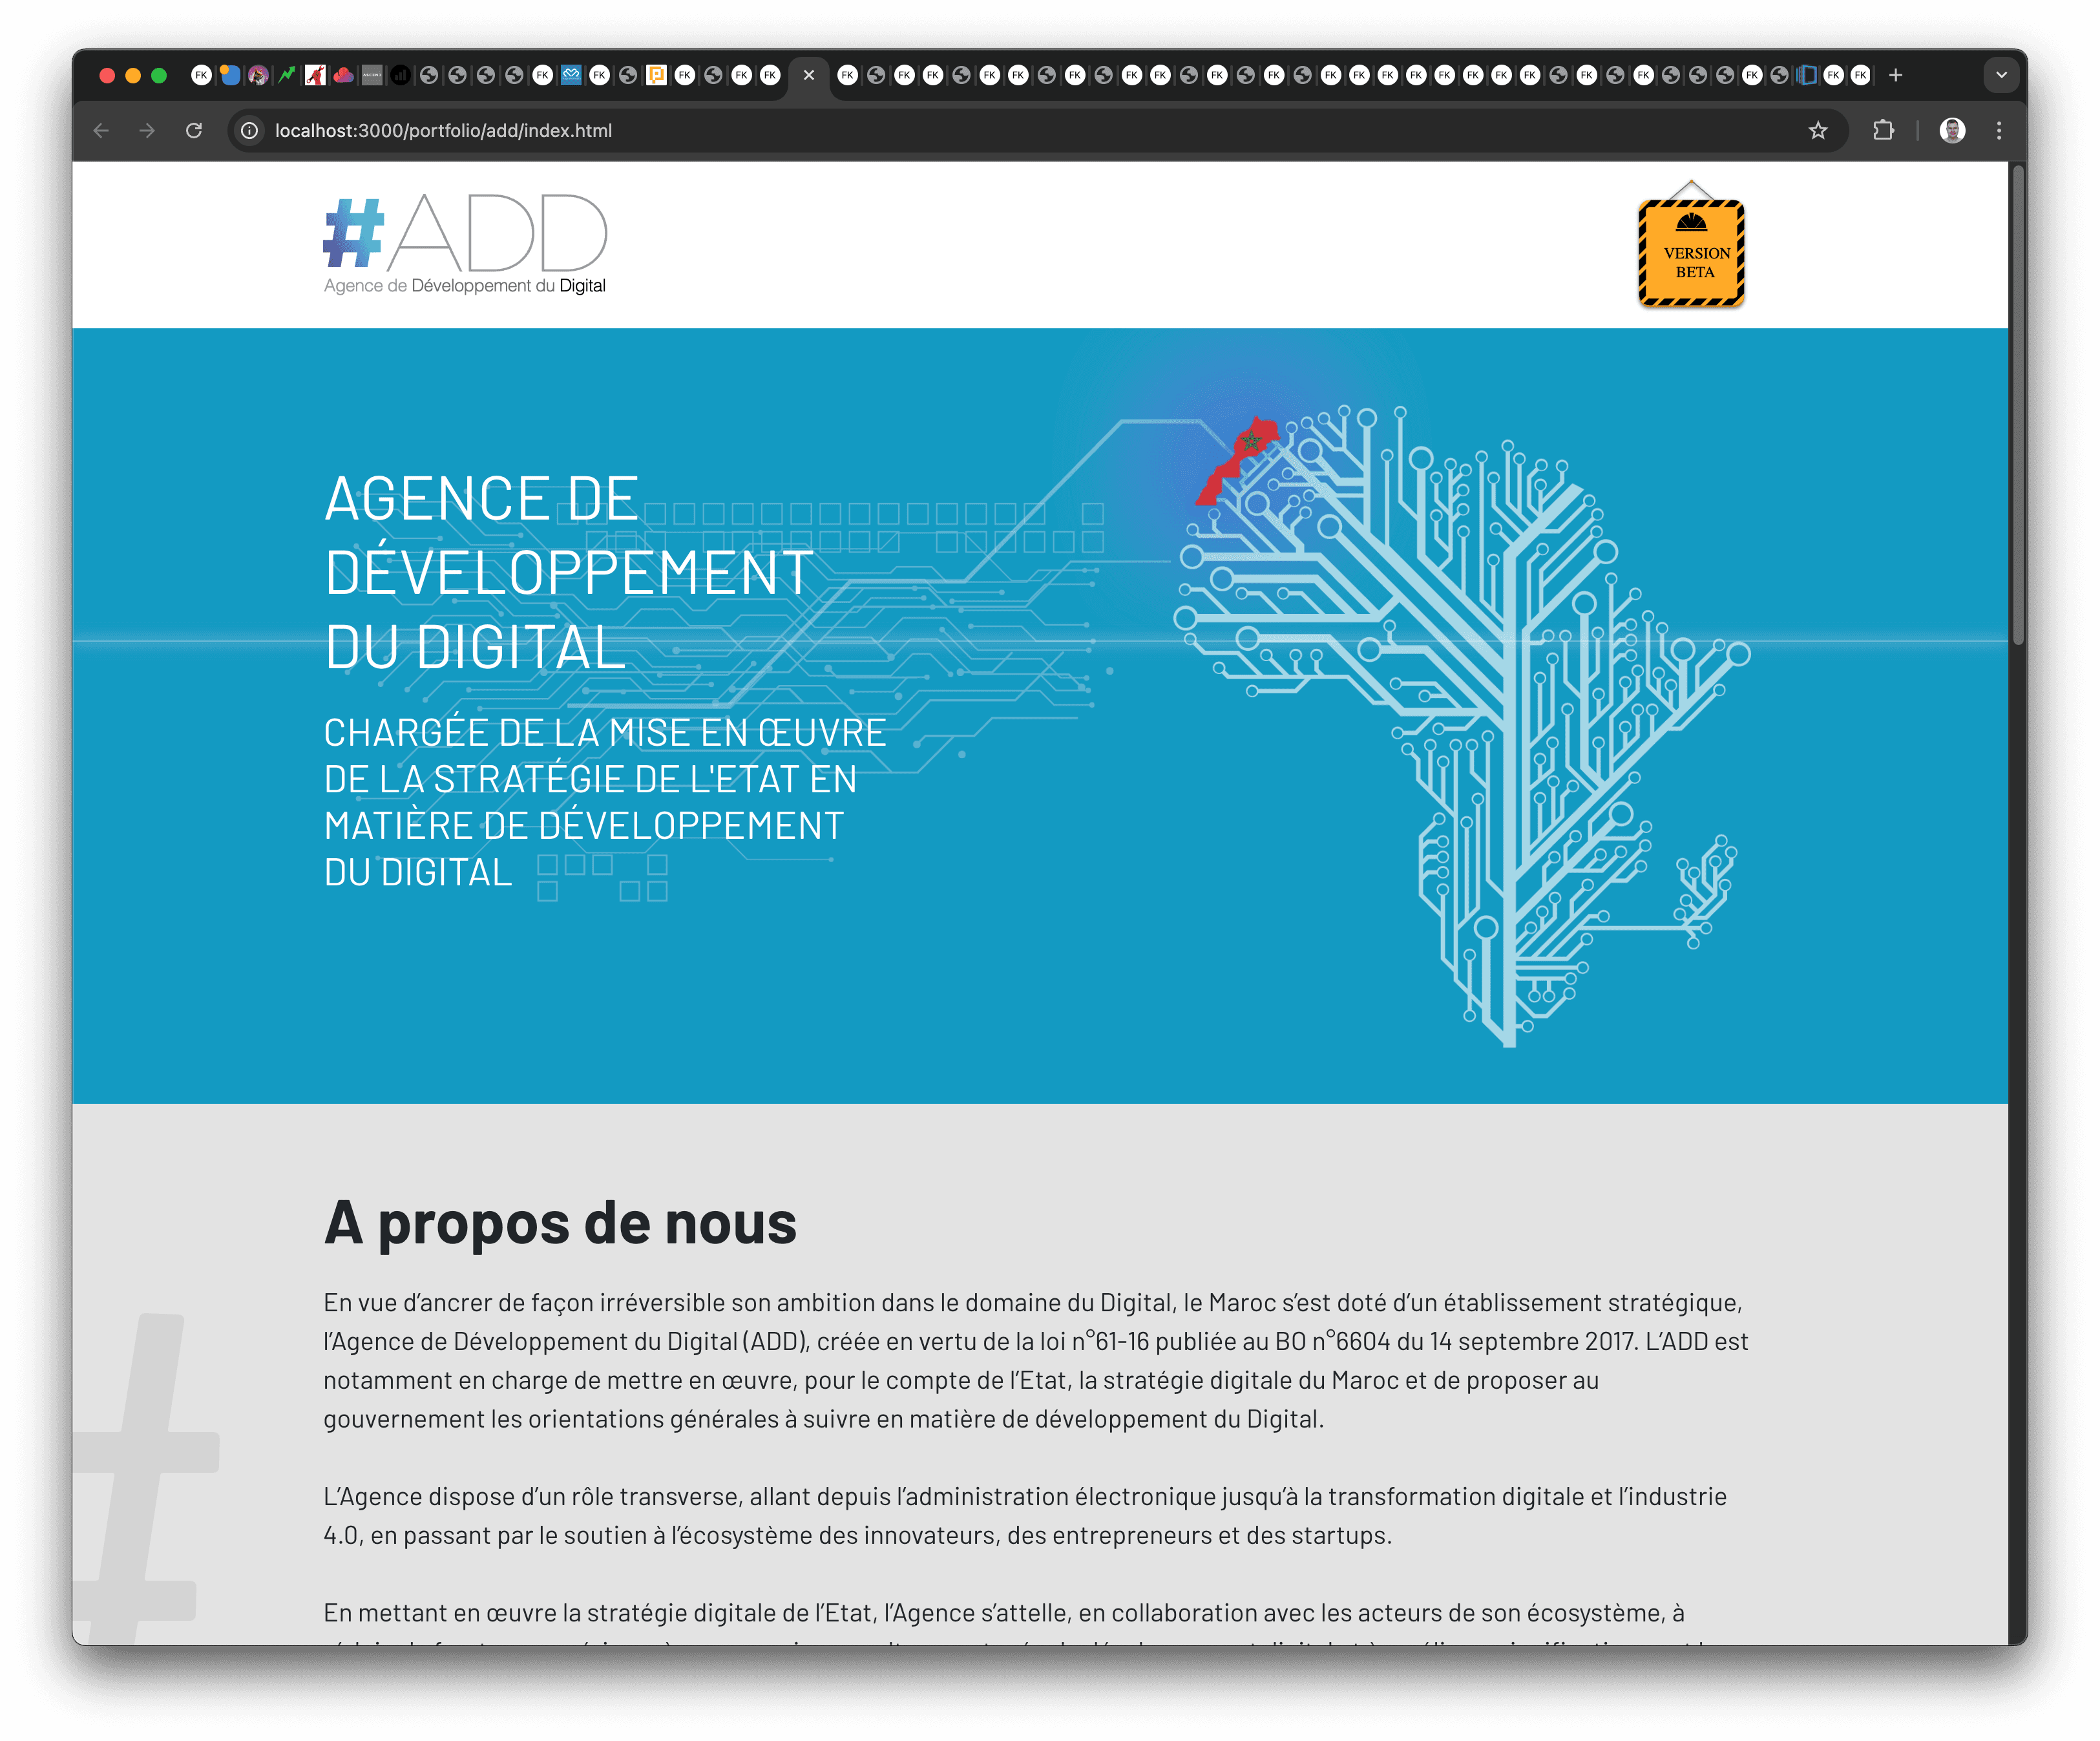Screen dimensions: 2100x1741
Task: Switch to the green upward arrow tab
Action: click(x=287, y=75)
